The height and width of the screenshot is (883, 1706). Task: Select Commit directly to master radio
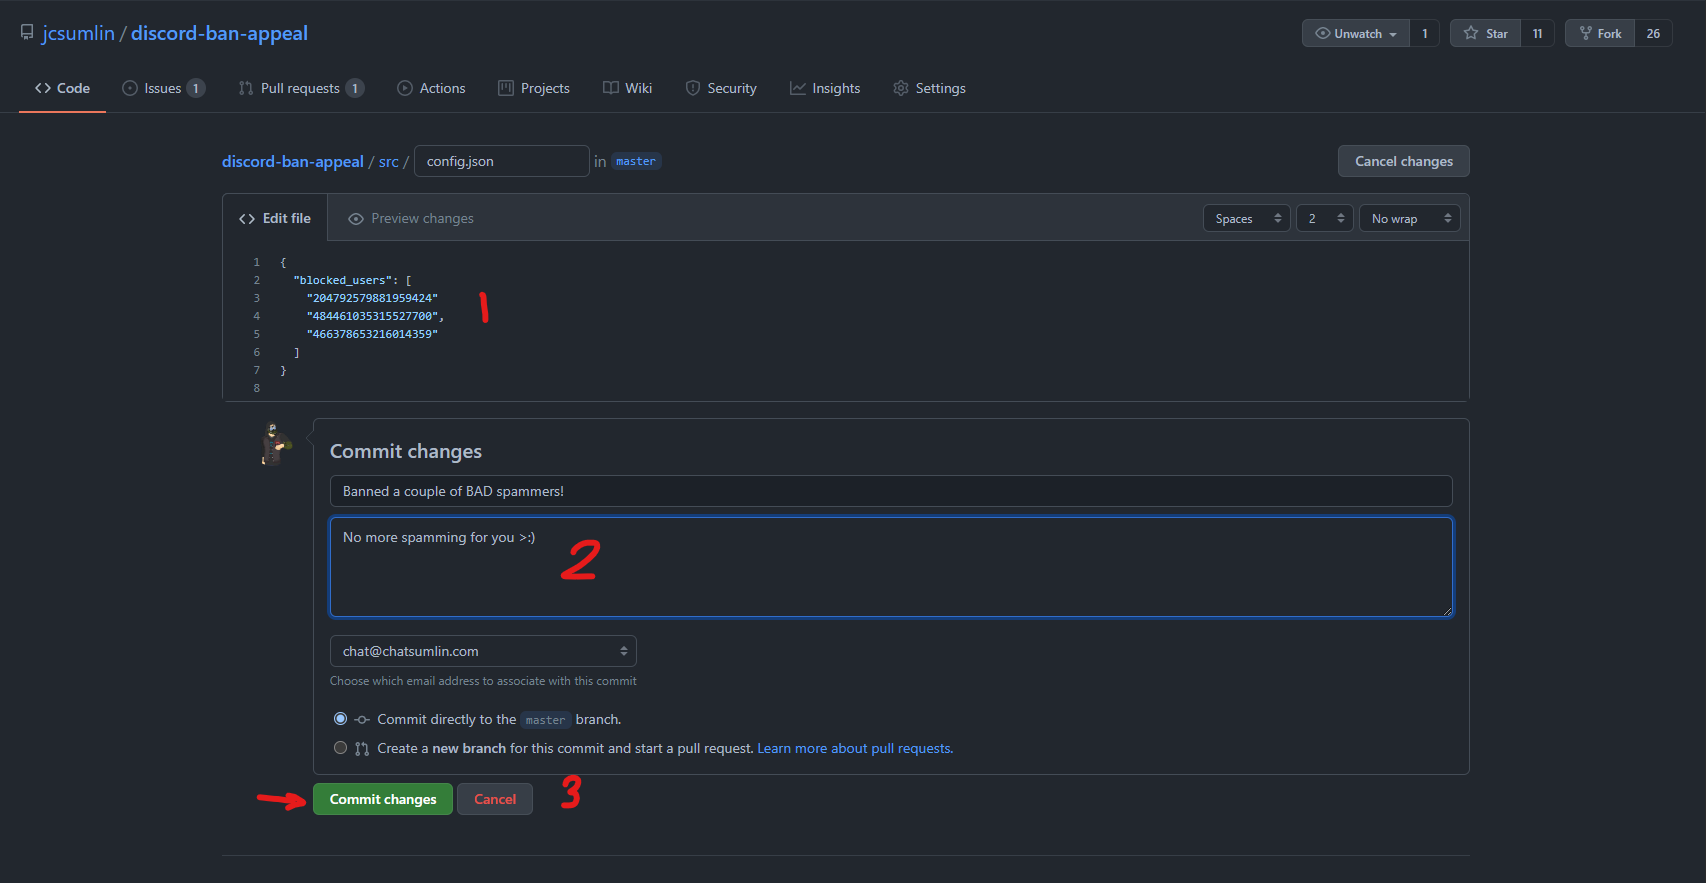coord(340,719)
